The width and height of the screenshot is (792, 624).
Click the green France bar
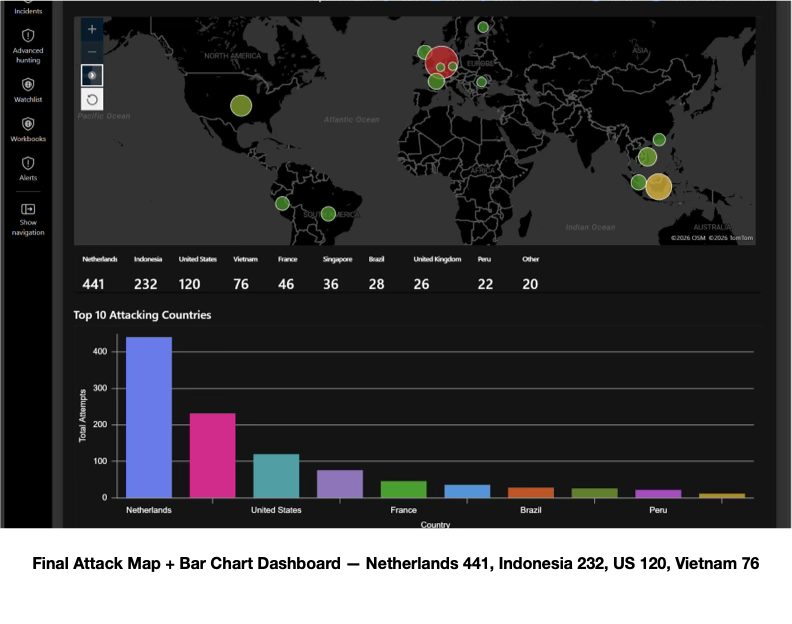[404, 490]
